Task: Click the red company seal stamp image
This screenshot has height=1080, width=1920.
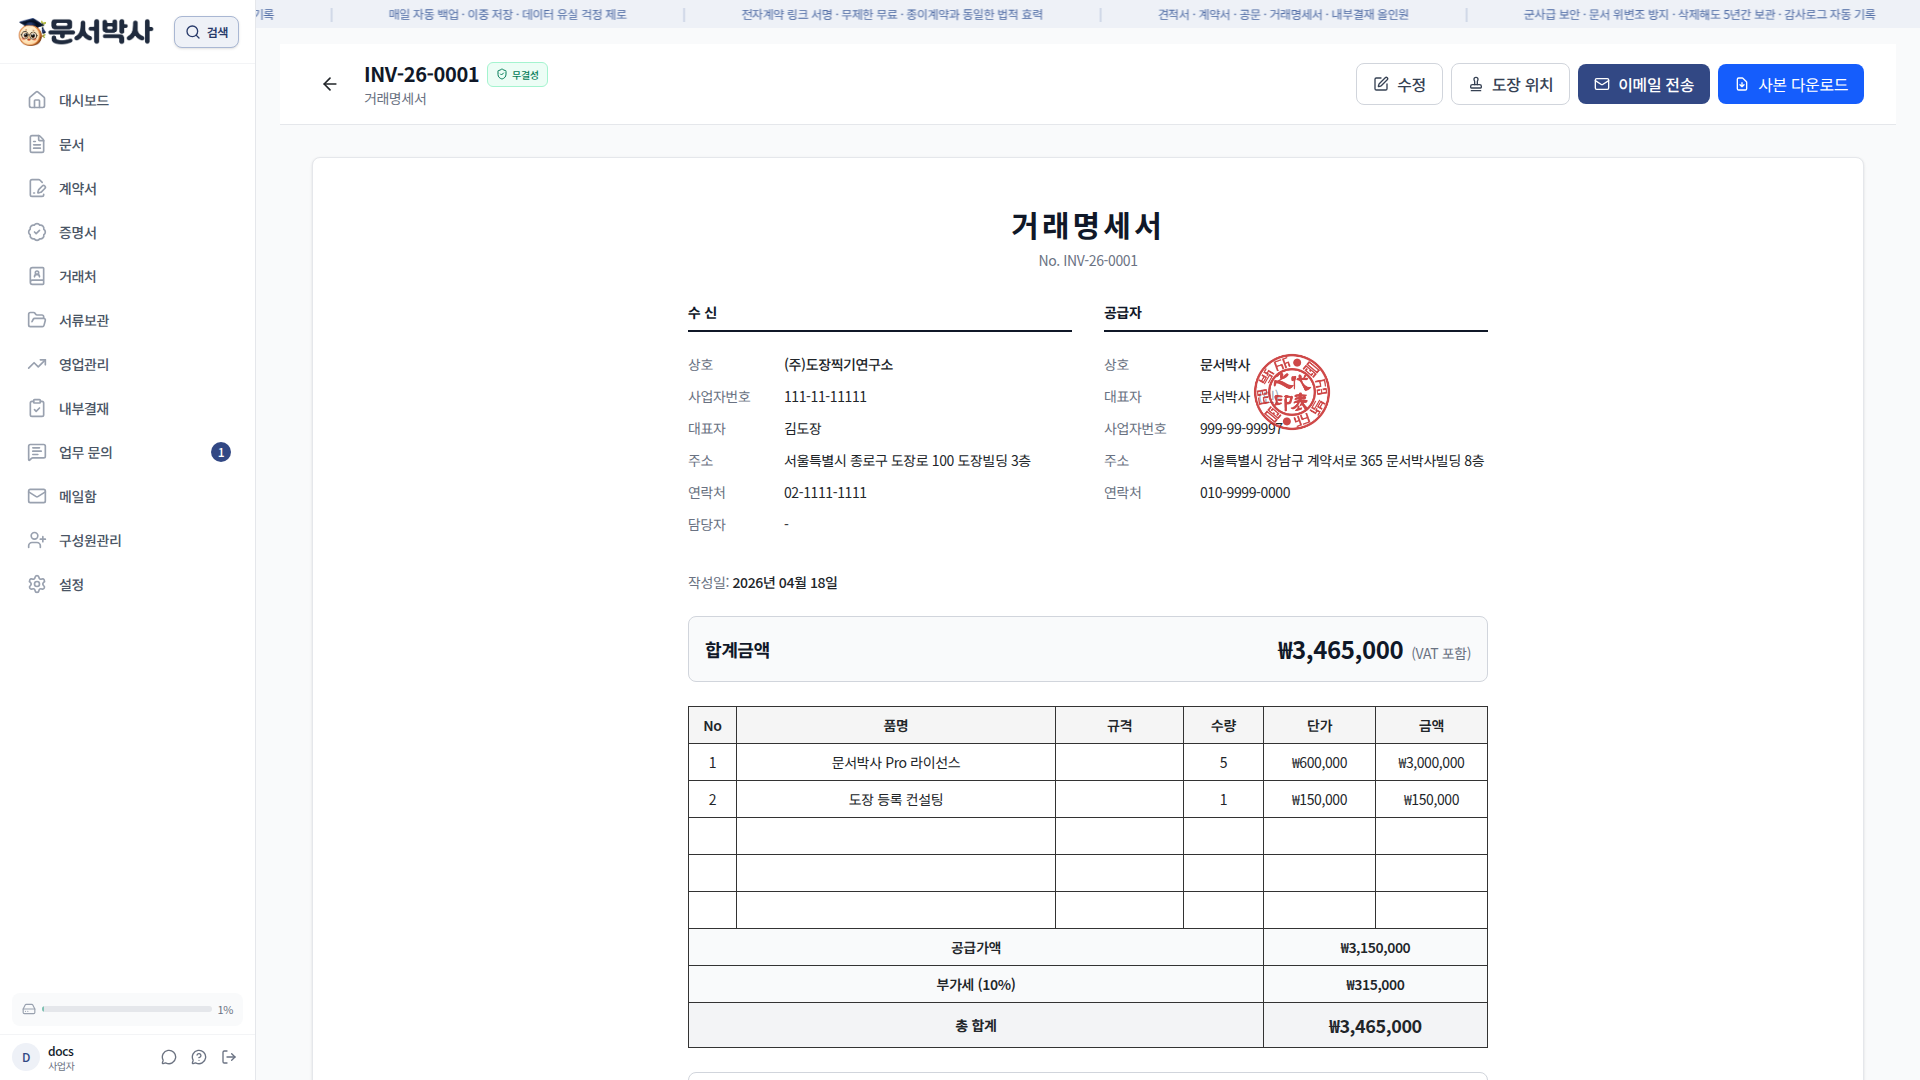Action: coord(1292,392)
